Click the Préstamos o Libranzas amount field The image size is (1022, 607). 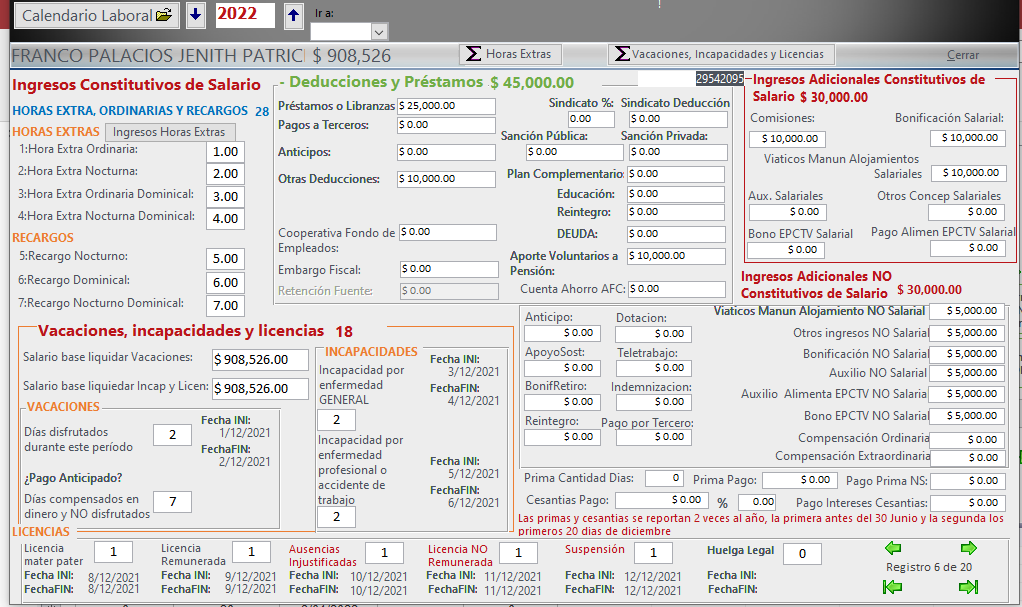pyautogui.click(x=446, y=106)
